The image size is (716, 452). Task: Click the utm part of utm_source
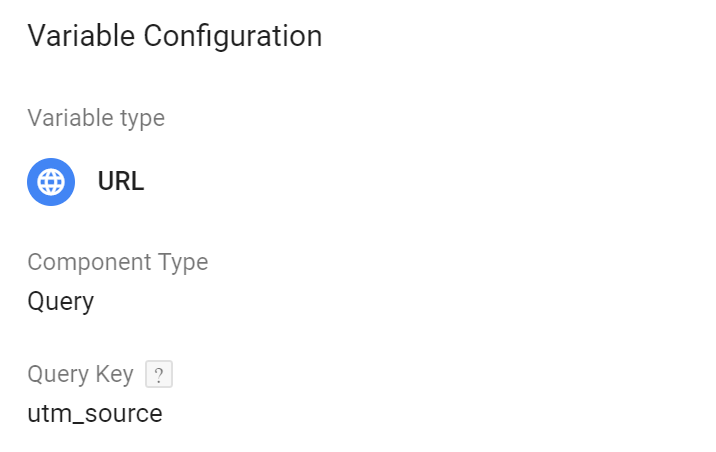[x=50, y=414]
